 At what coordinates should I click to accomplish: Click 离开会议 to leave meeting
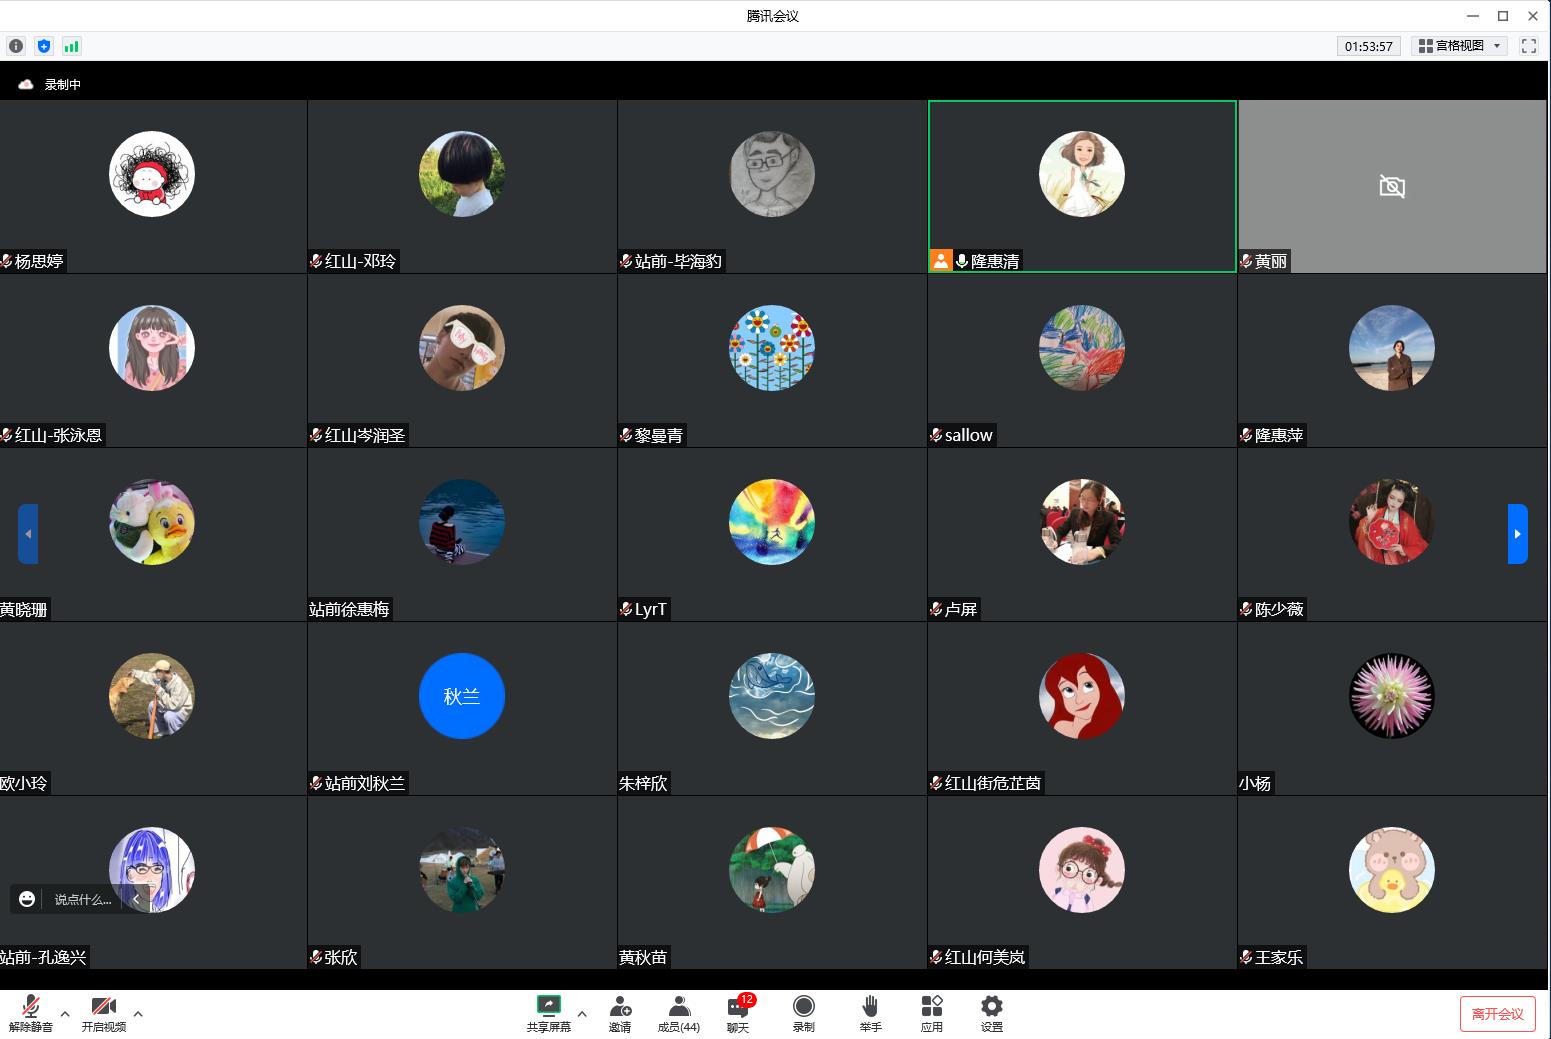point(1497,1014)
